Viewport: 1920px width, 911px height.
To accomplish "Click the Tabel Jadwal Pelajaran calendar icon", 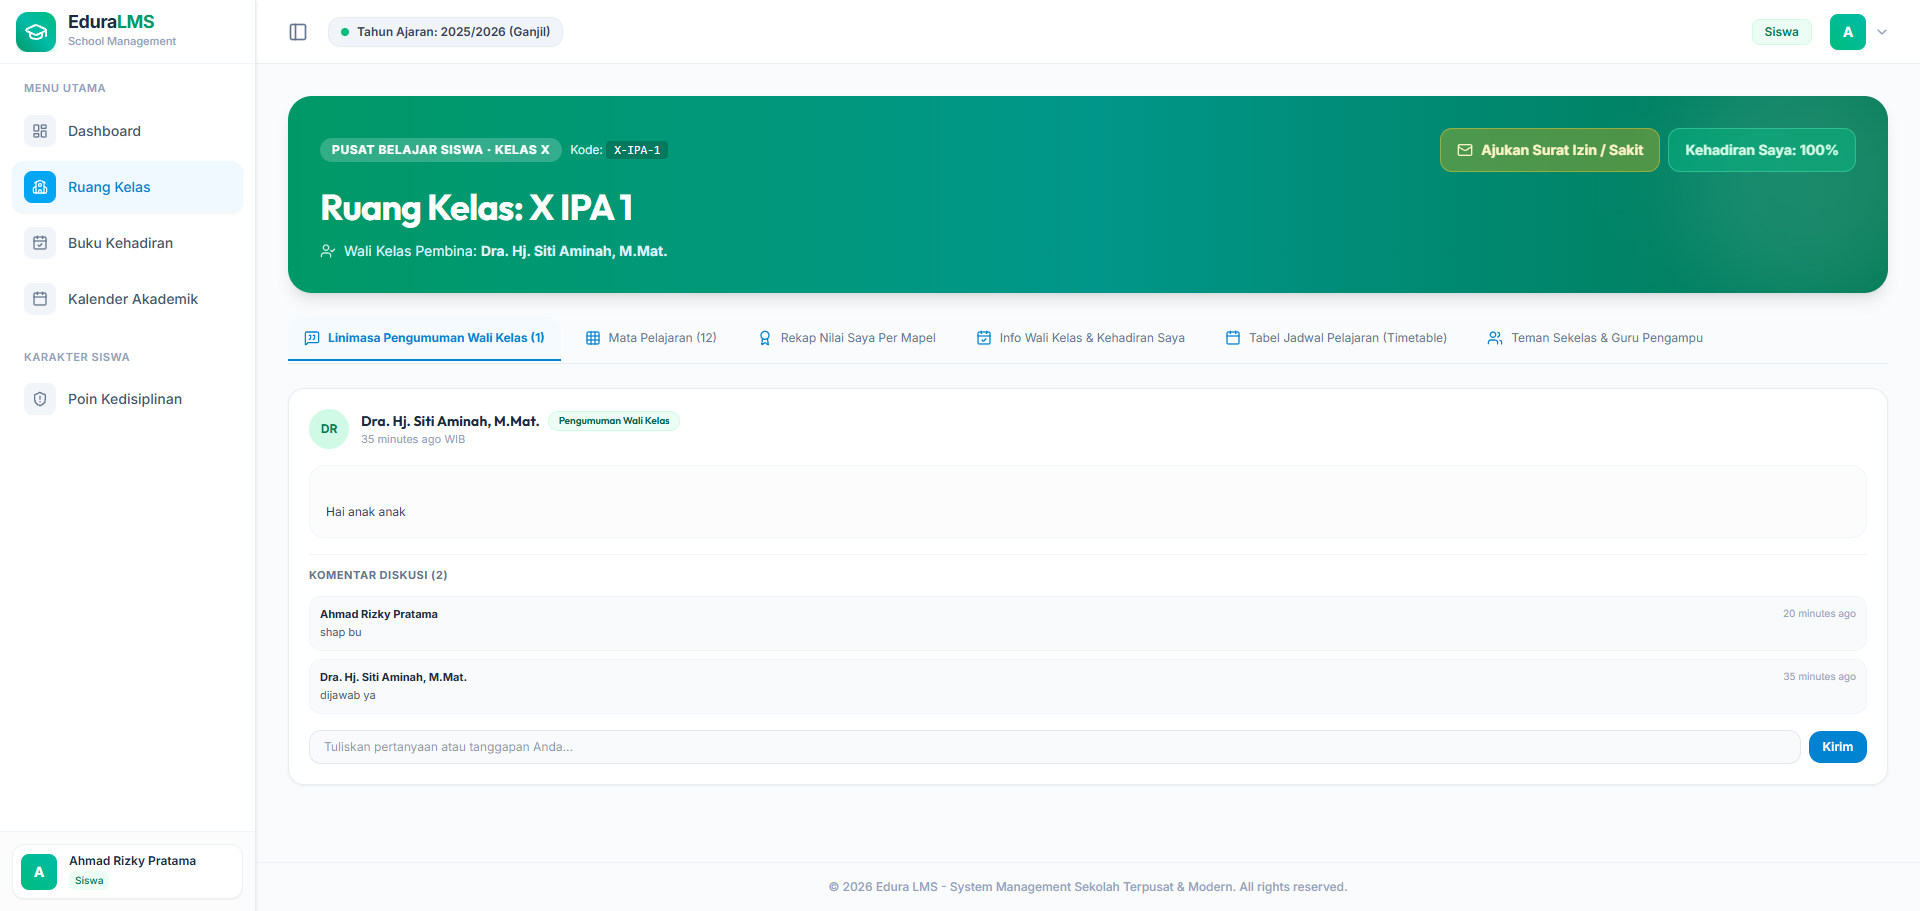I will point(1233,338).
